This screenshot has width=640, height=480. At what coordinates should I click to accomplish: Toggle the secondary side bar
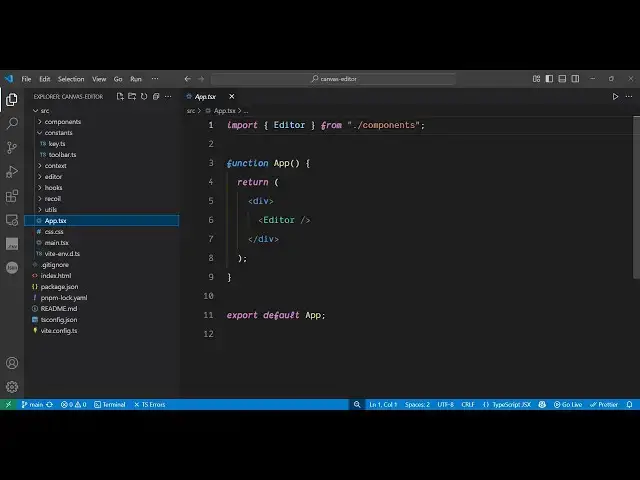pyautogui.click(x=575, y=79)
